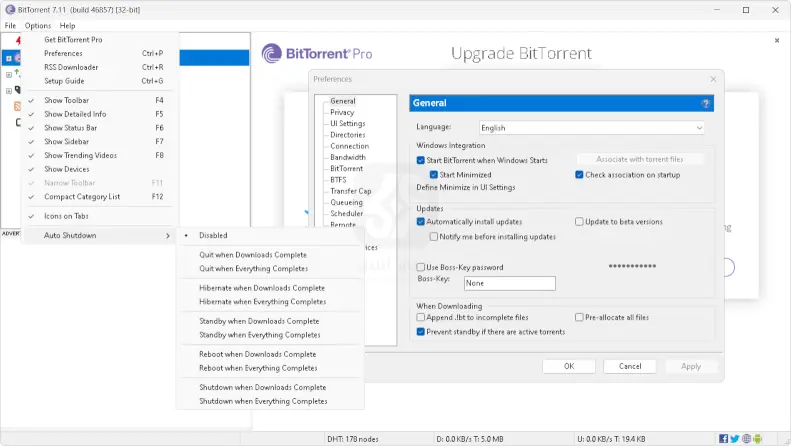The width and height of the screenshot is (791, 446).
Task: Expand the first sidebar tree node
Action: tap(9, 58)
